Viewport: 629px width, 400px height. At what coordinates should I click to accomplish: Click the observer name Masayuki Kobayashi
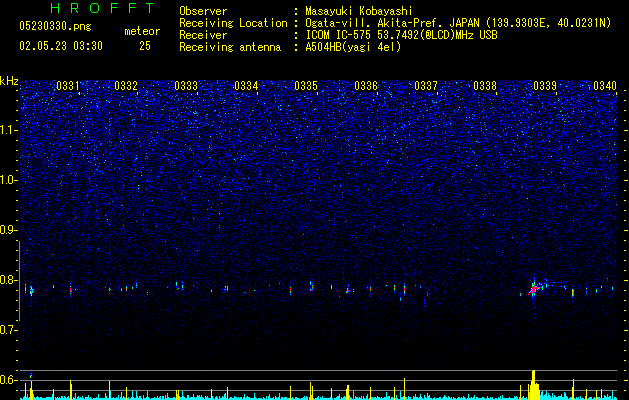pyautogui.click(x=359, y=11)
